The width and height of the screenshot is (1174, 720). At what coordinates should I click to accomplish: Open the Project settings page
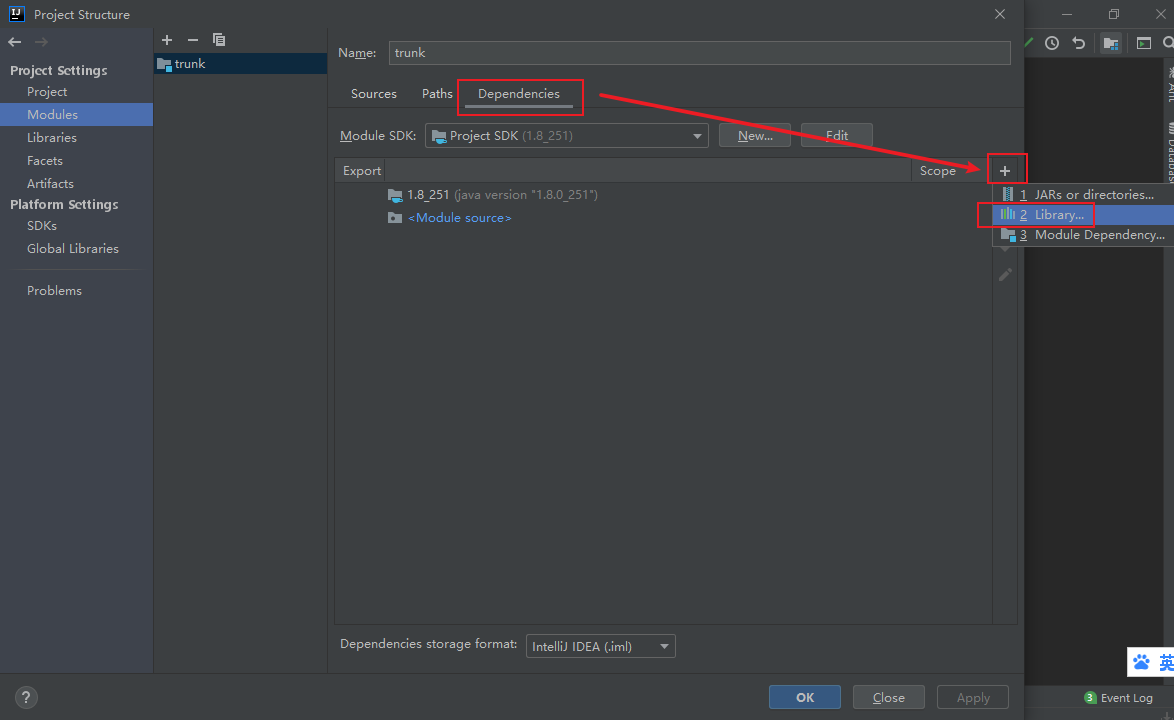pos(47,91)
